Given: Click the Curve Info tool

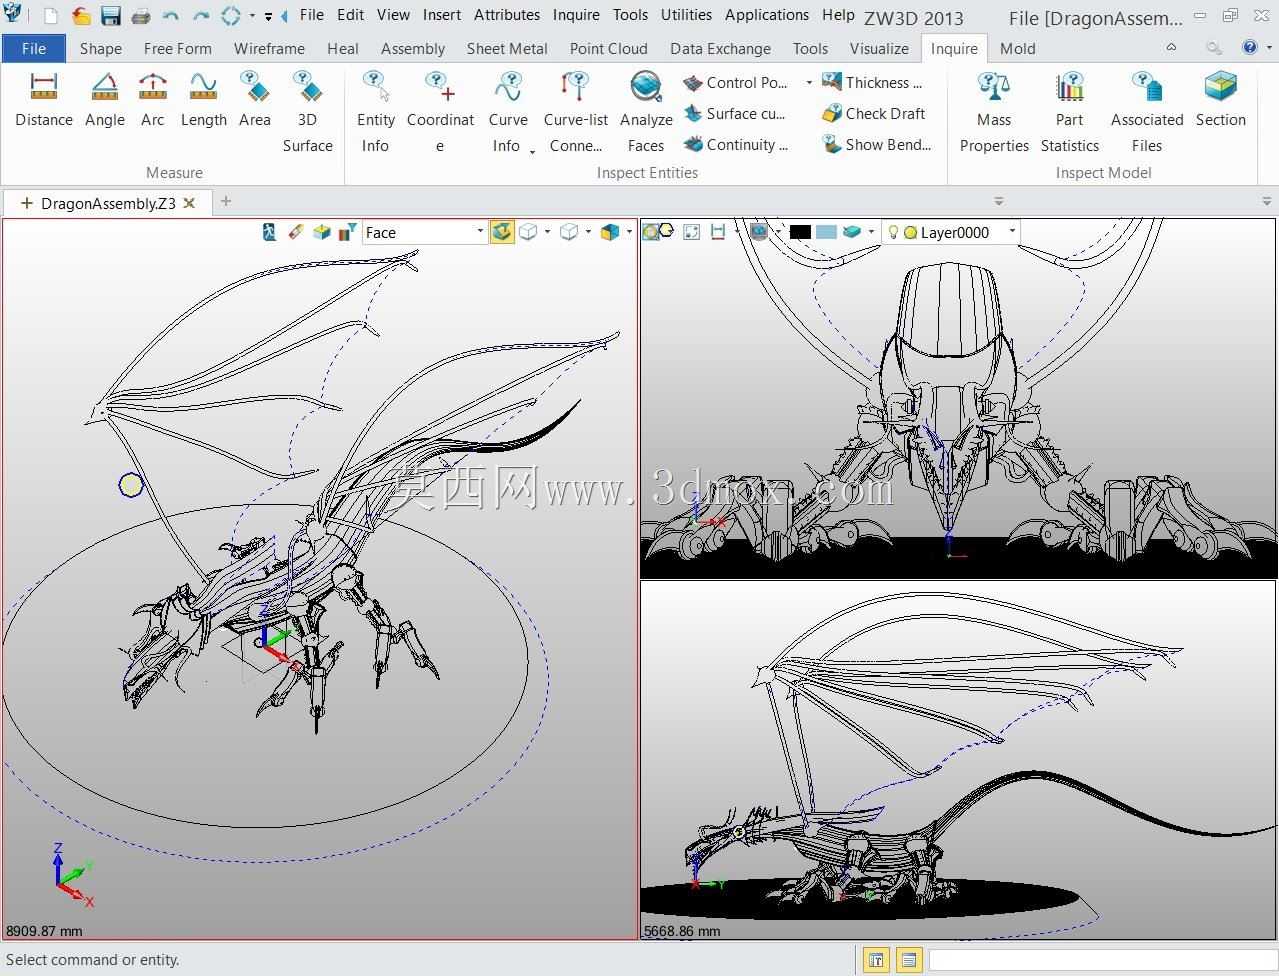Looking at the screenshot, I should coord(508,113).
